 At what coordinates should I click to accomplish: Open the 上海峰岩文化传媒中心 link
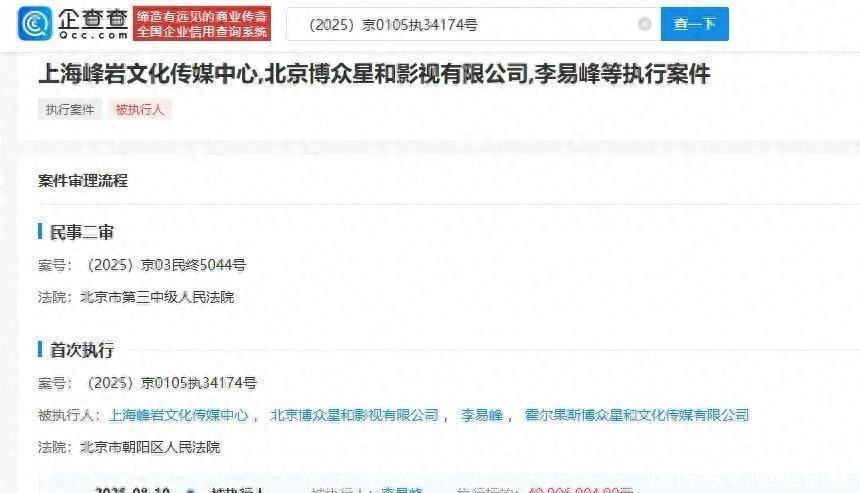(x=179, y=415)
